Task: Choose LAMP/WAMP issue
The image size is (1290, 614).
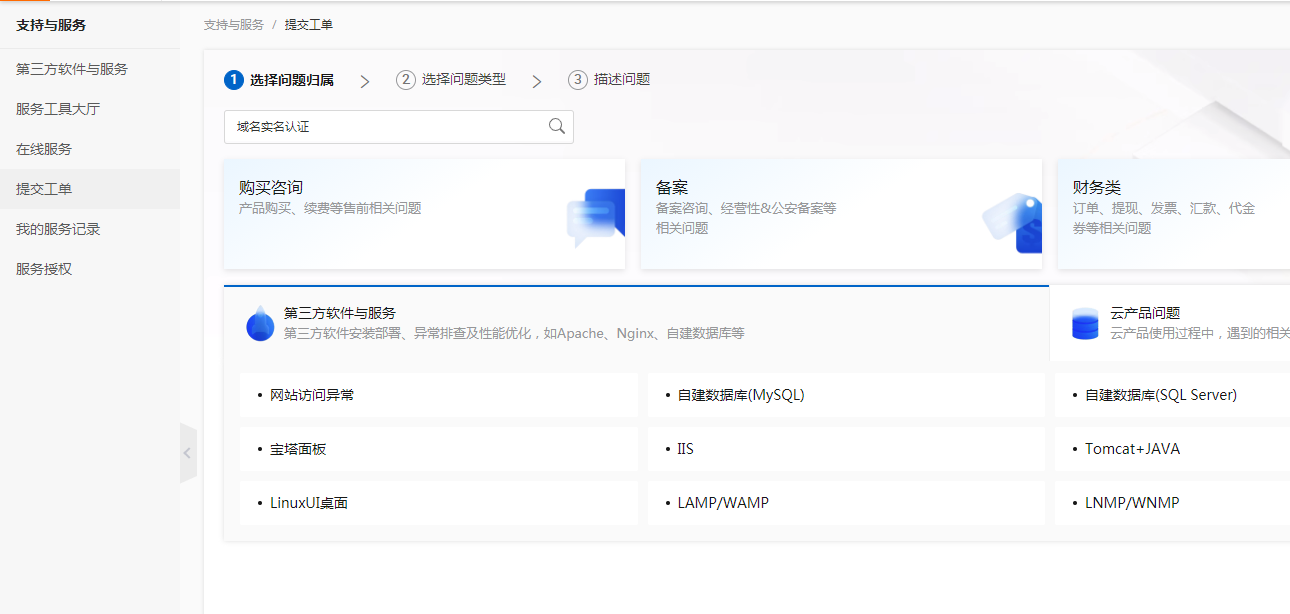Action: pos(846,503)
